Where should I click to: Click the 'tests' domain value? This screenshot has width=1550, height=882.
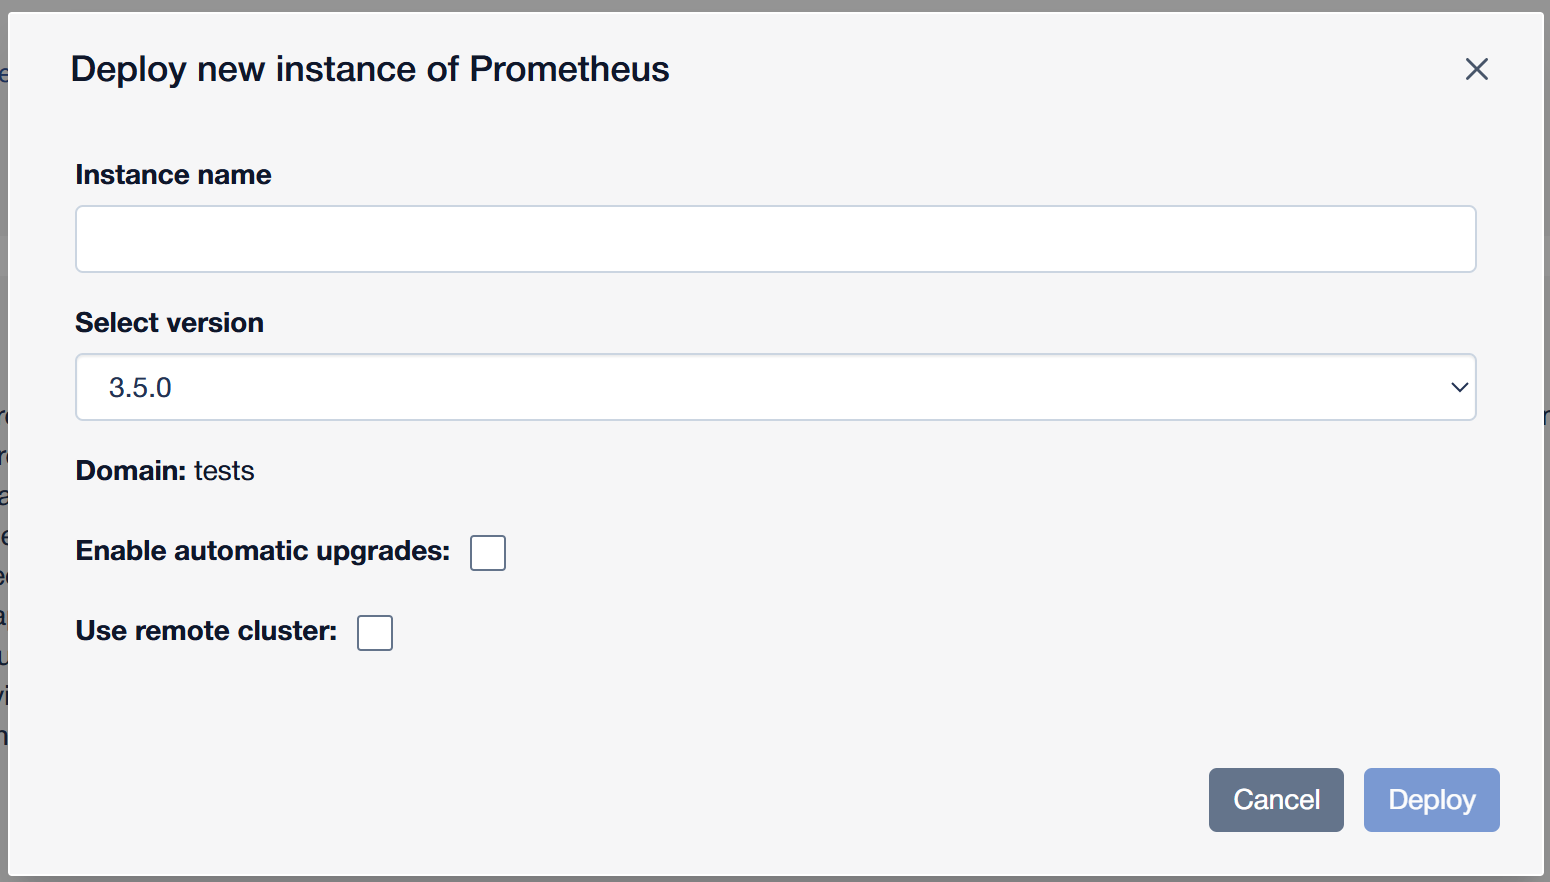224,471
